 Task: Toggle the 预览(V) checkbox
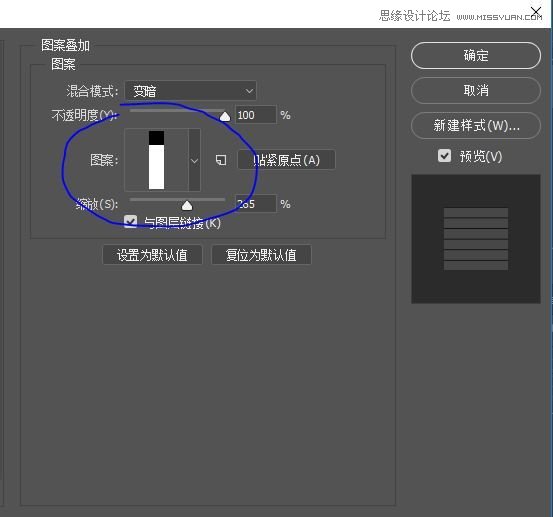point(444,156)
